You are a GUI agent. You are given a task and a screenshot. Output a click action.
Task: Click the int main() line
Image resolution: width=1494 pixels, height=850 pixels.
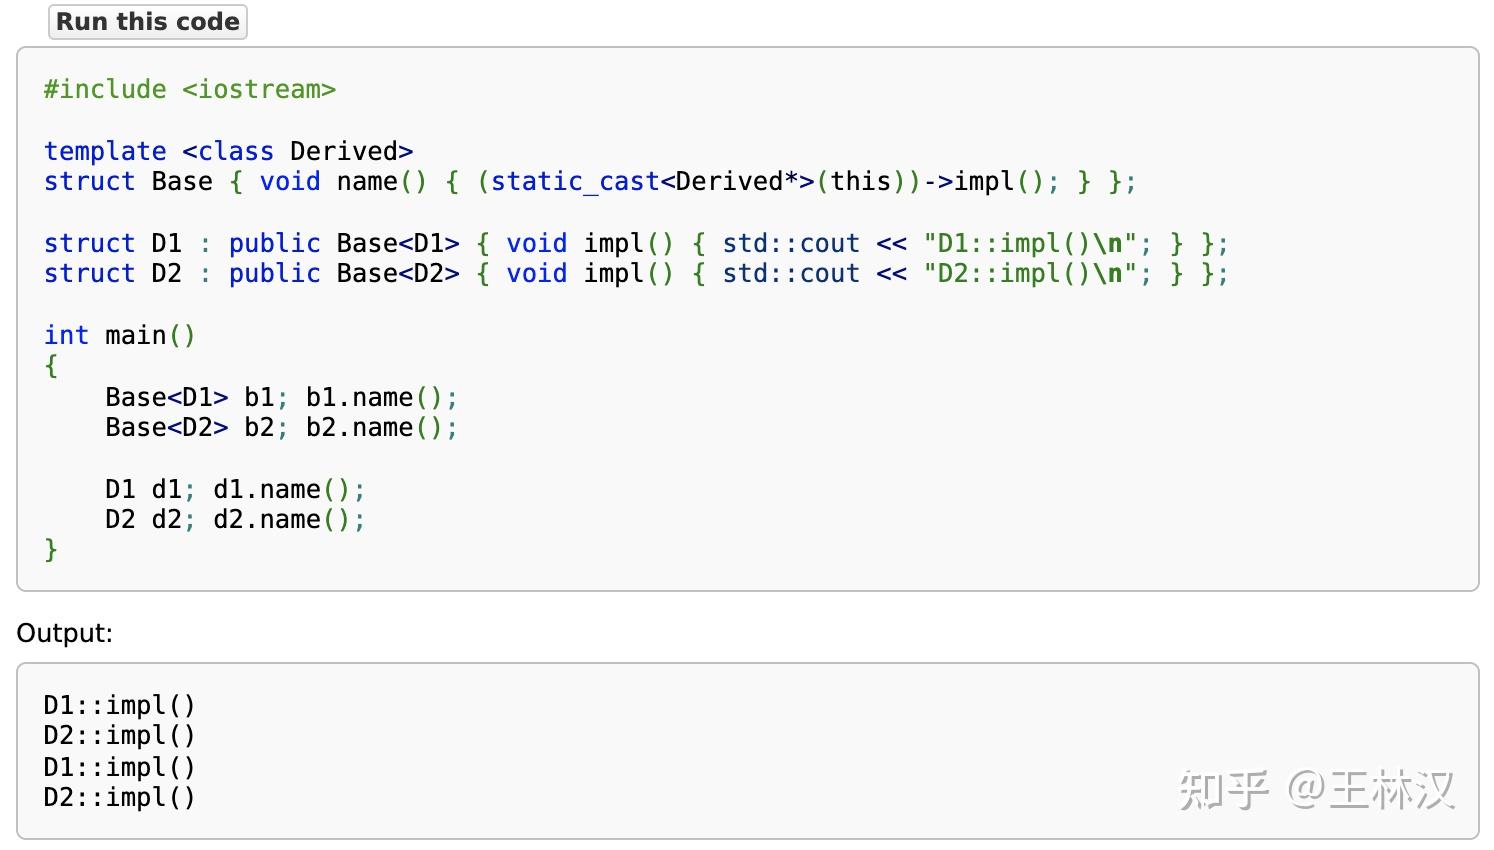tap(120, 335)
